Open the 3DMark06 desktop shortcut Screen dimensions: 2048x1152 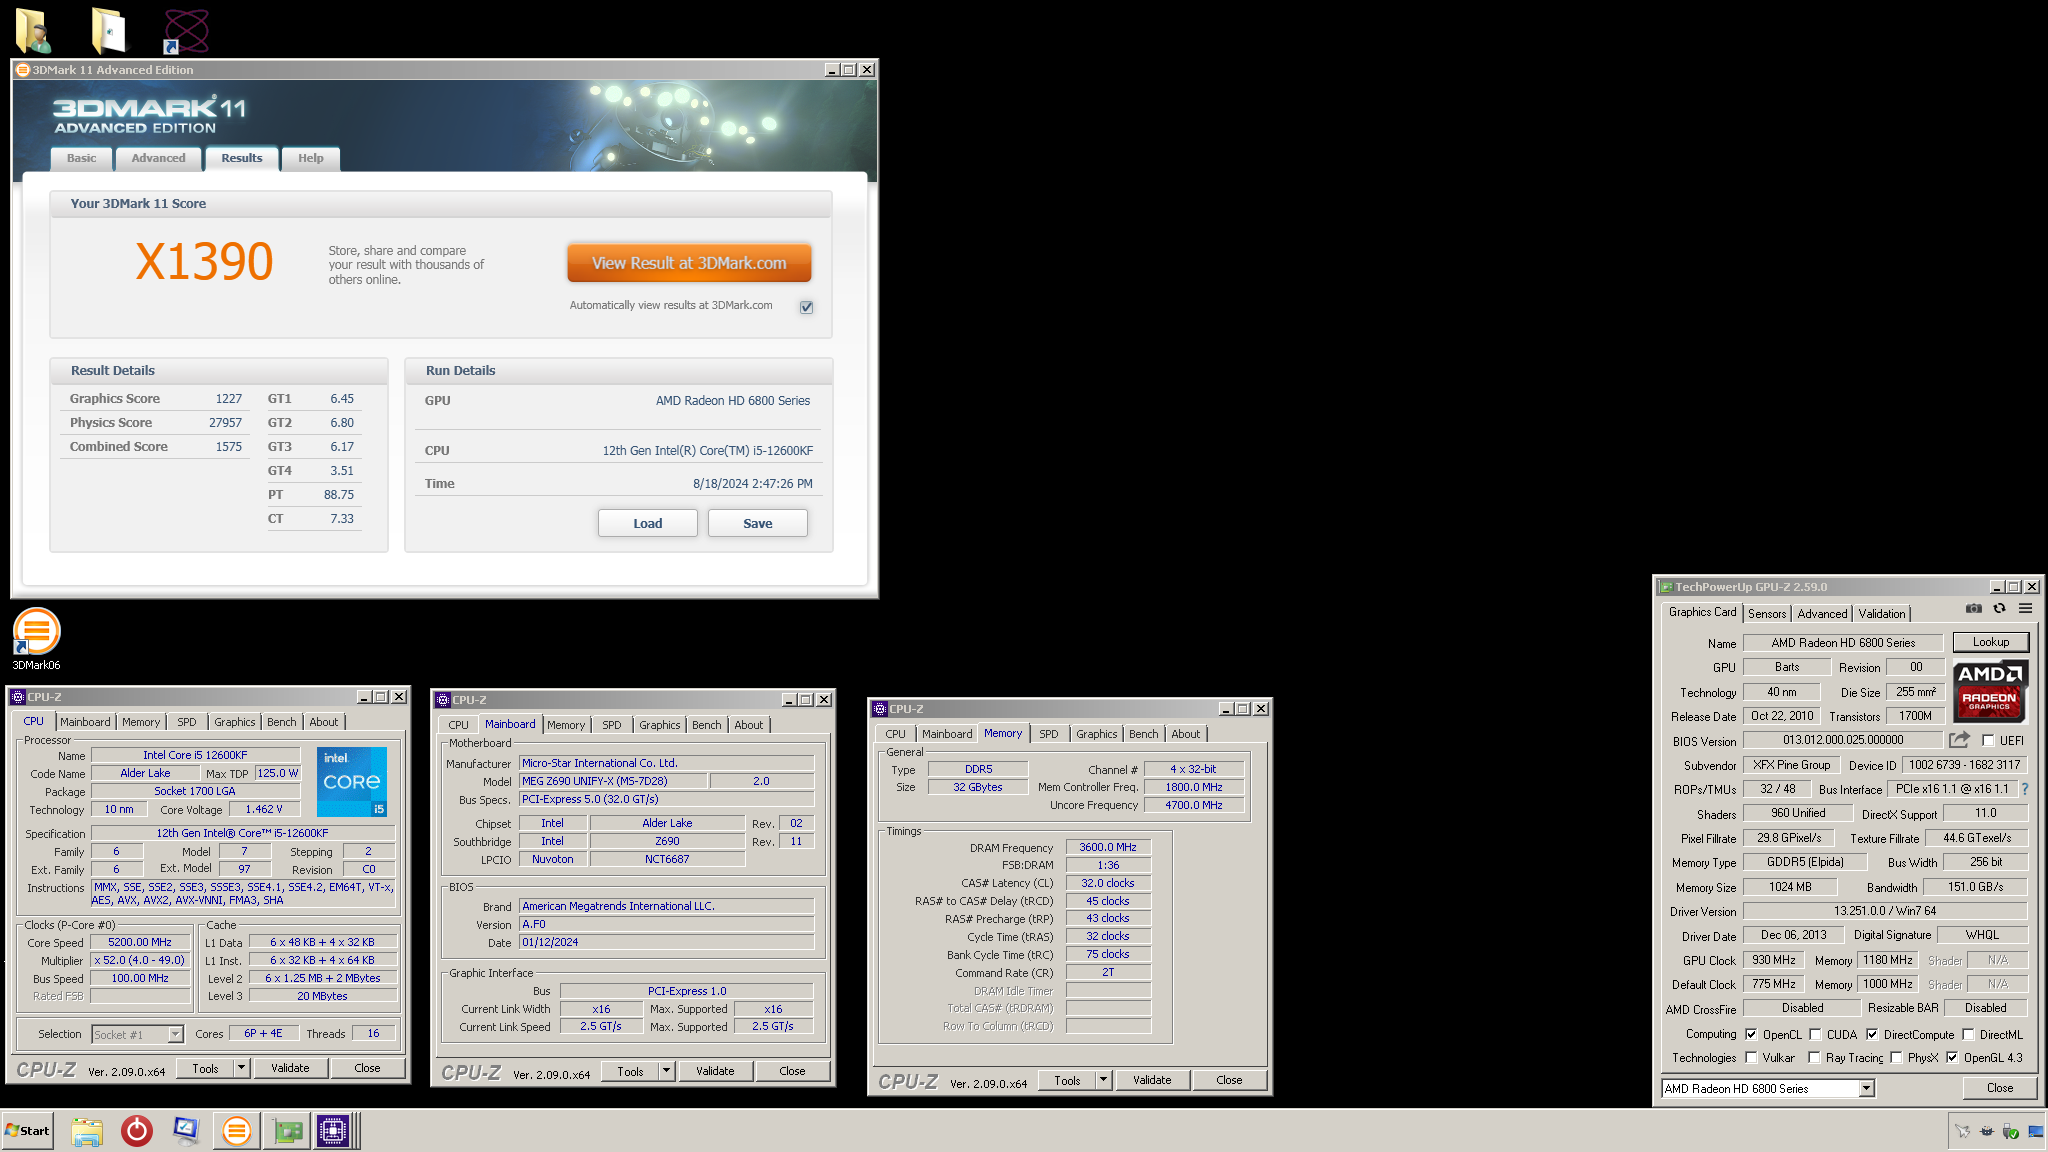[36, 640]
